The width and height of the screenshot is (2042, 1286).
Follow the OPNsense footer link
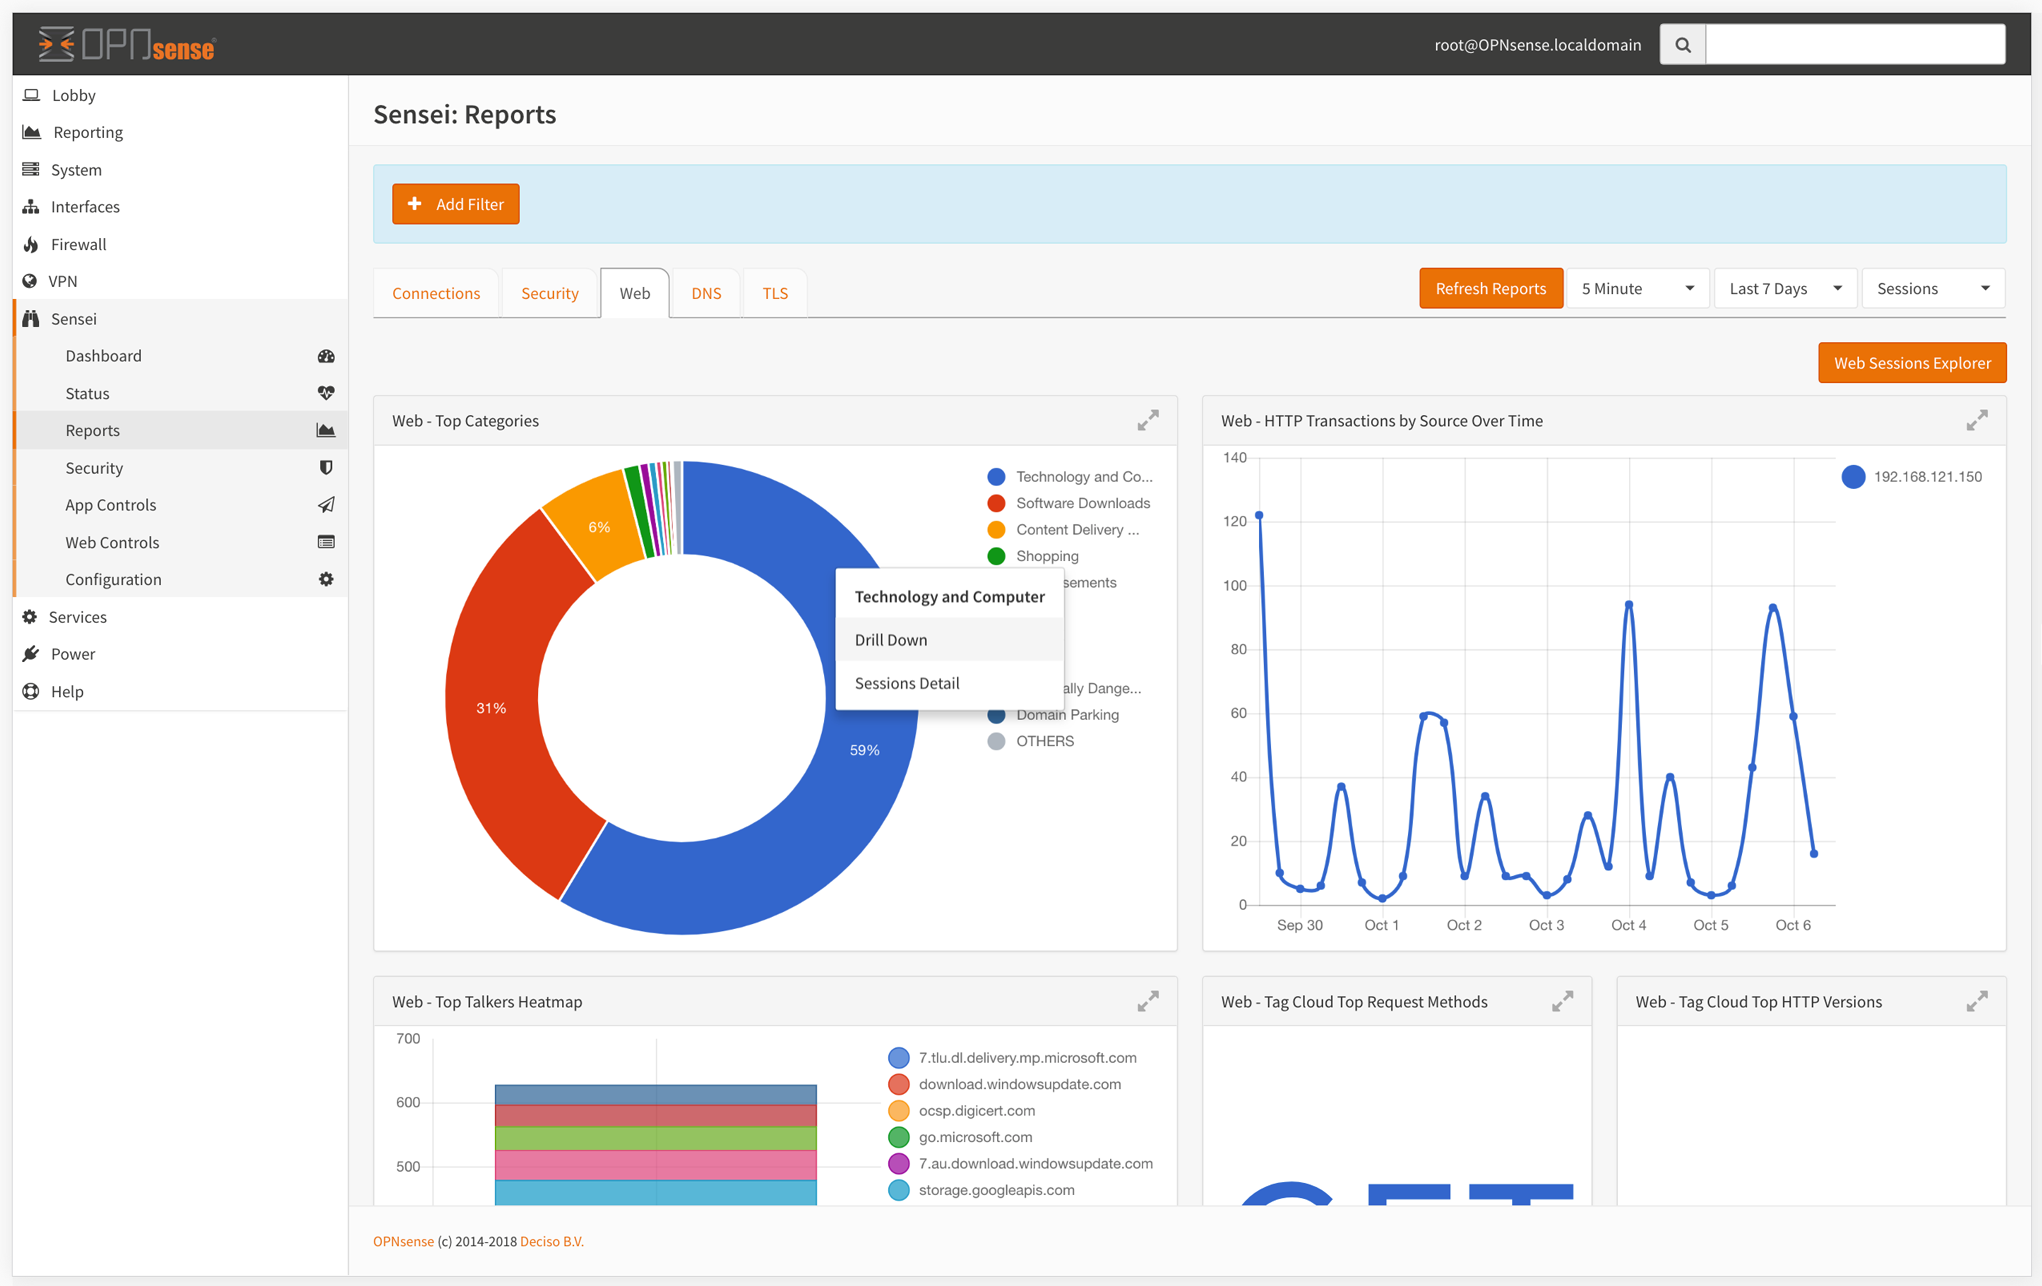click(x=403, y=1241)
